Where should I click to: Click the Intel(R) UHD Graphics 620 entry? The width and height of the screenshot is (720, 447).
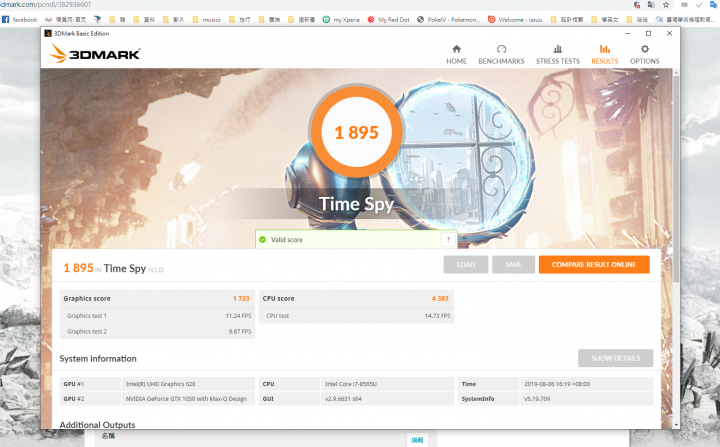pyautogui.click(x=160, y=384)
